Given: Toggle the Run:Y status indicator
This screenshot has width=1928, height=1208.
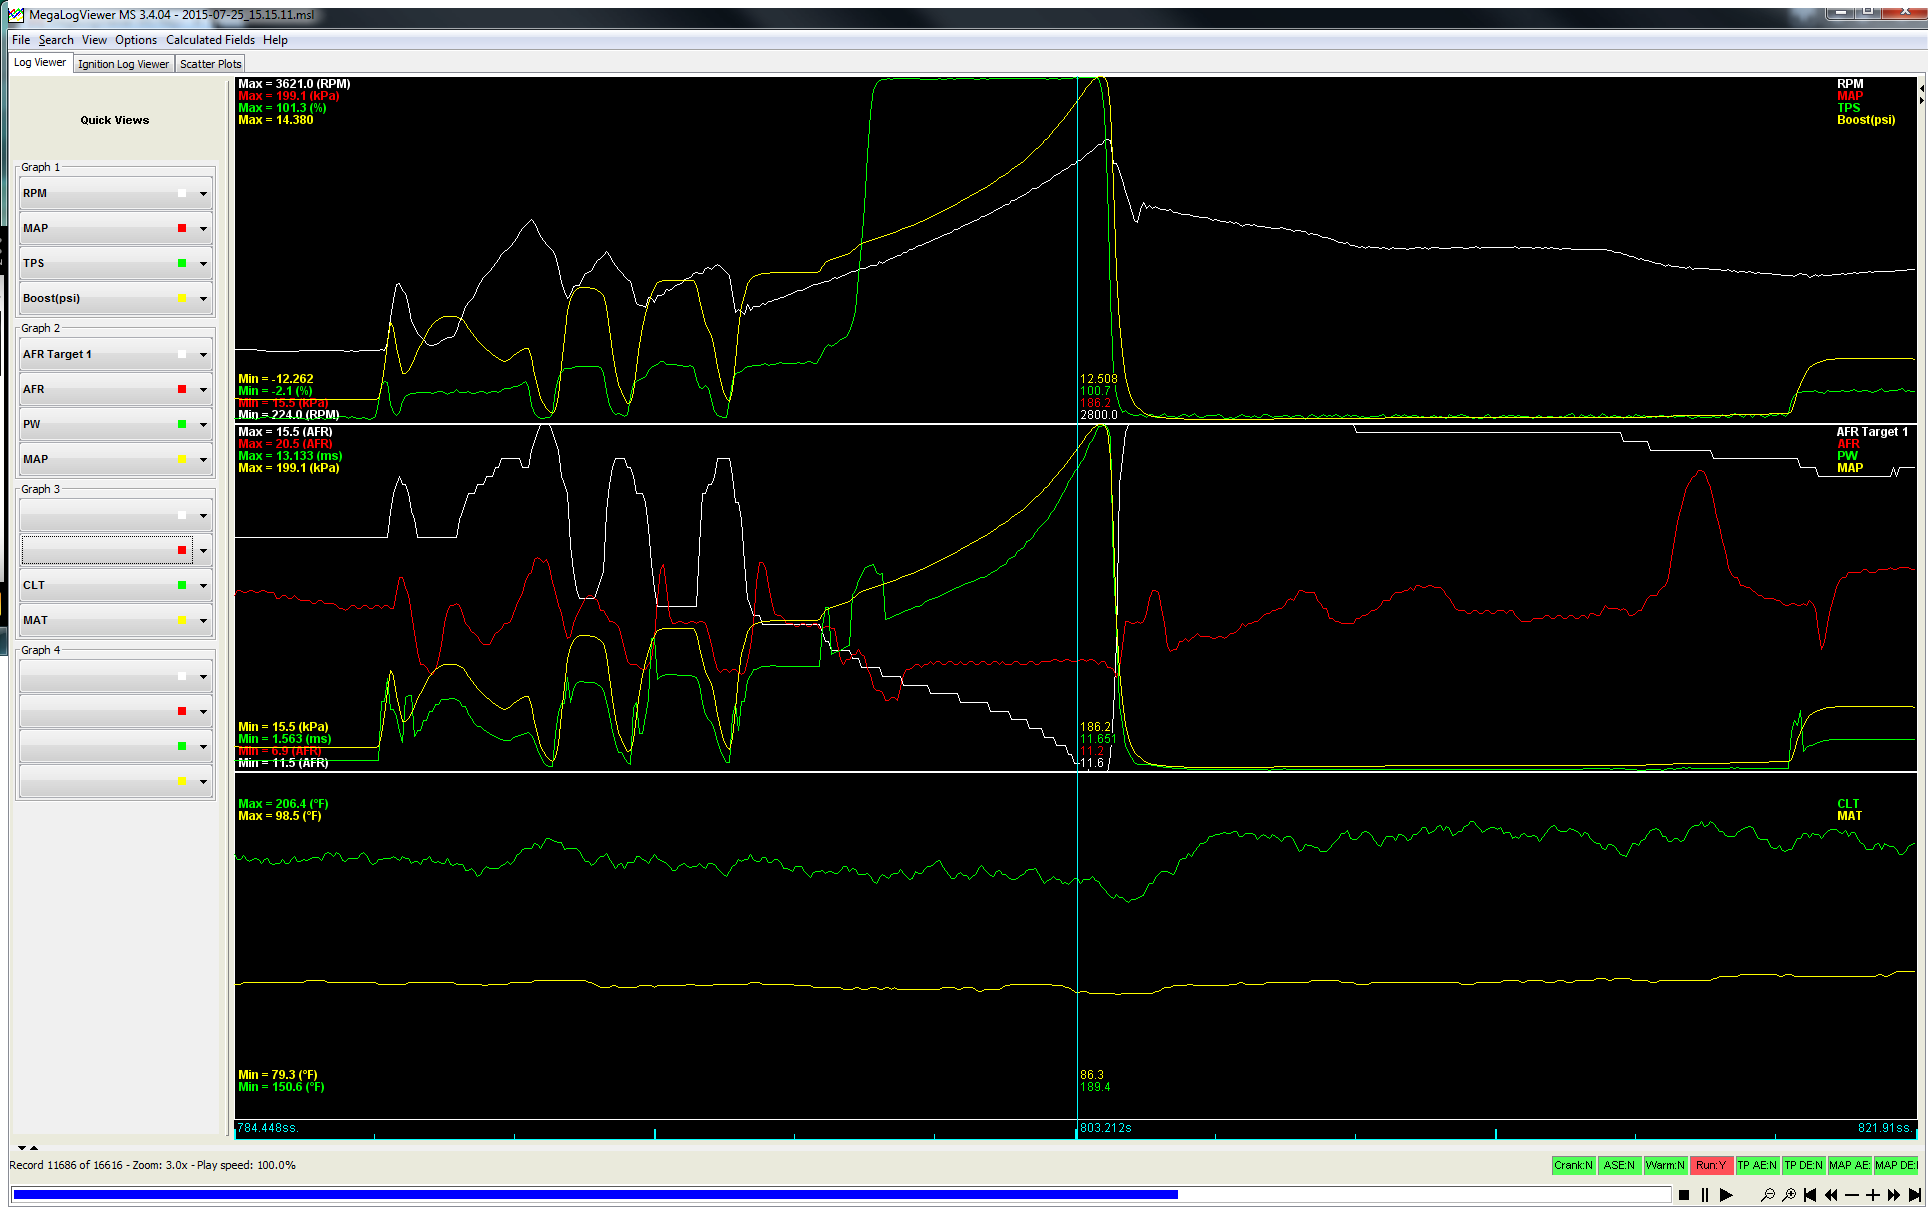Looking at the screenshot, I should click(1711, 1165).
